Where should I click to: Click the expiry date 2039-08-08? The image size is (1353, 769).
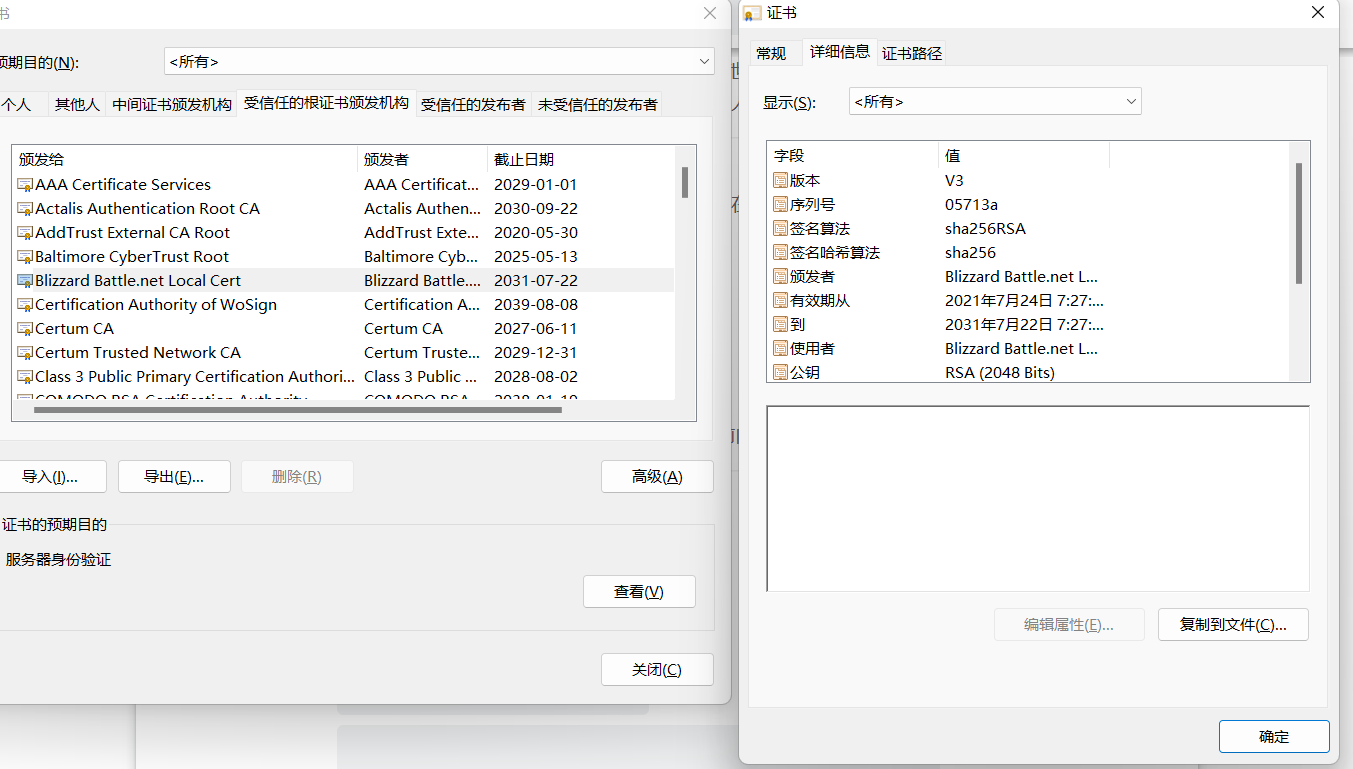coord(536,305)
